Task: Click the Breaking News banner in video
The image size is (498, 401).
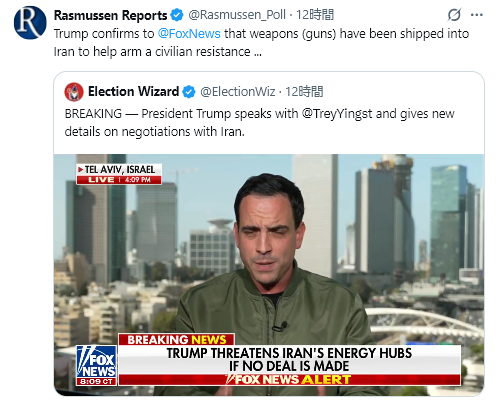Action: (177, 339)
